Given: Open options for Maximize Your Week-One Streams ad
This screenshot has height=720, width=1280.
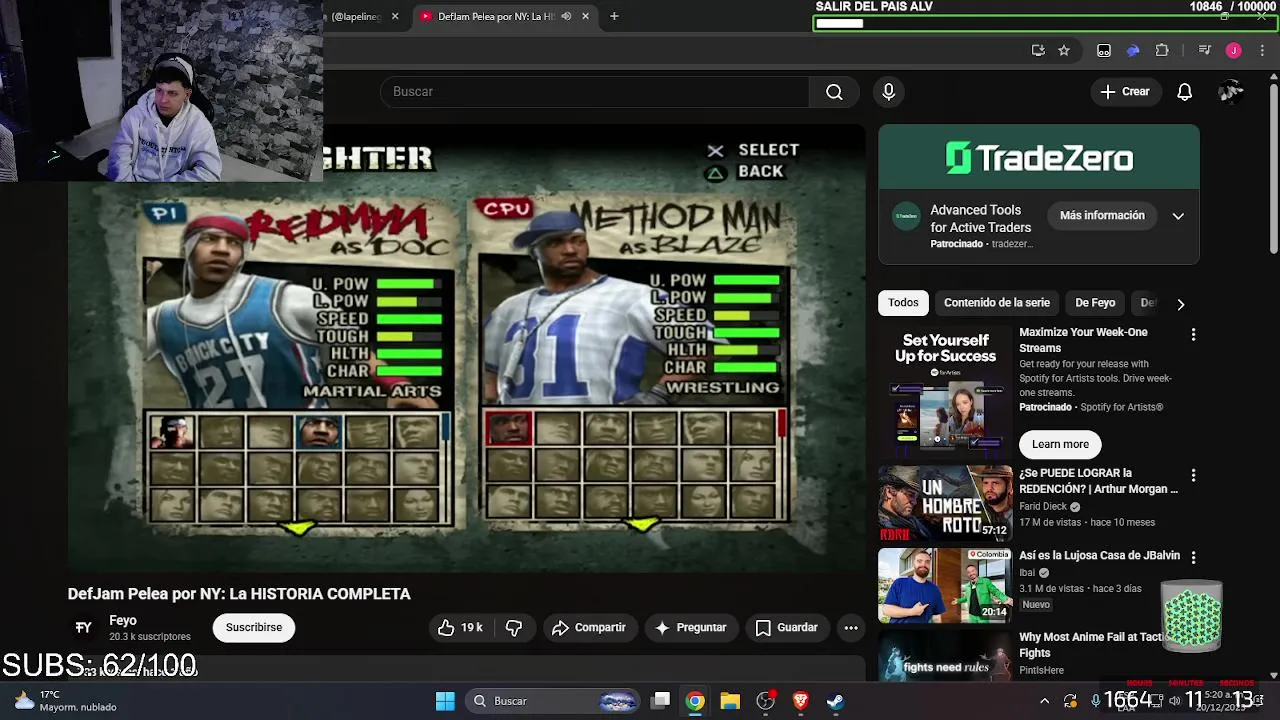Looking at the screenshot, I should 1193,335.
